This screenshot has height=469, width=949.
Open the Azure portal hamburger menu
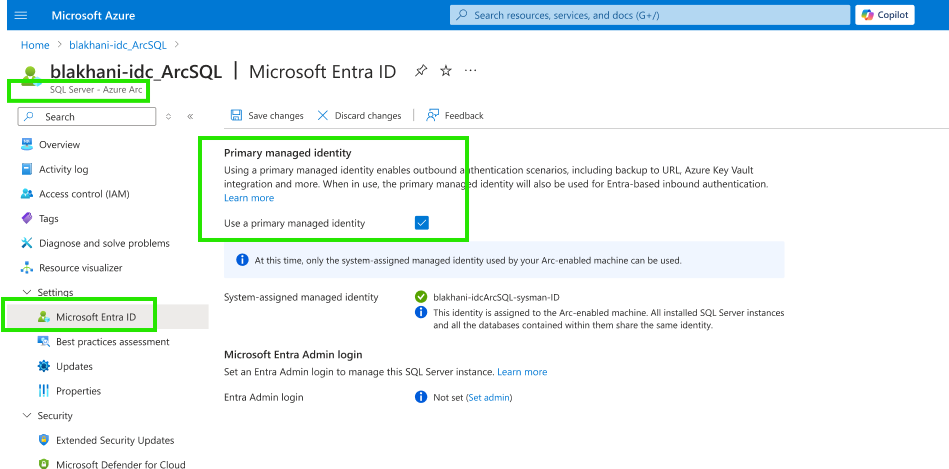(x=21, y=15)
